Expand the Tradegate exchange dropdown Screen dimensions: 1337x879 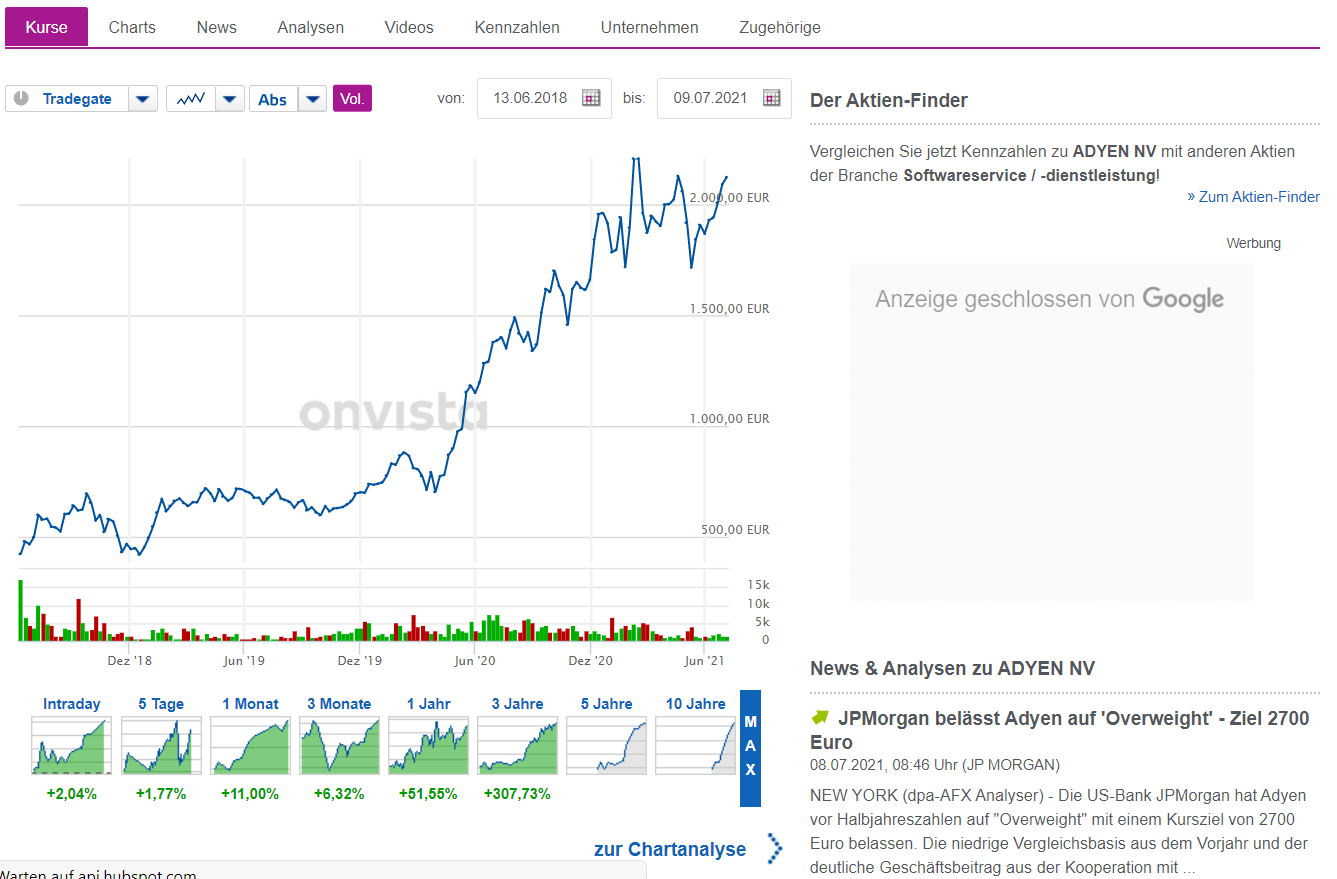click(x=143, y=98)
